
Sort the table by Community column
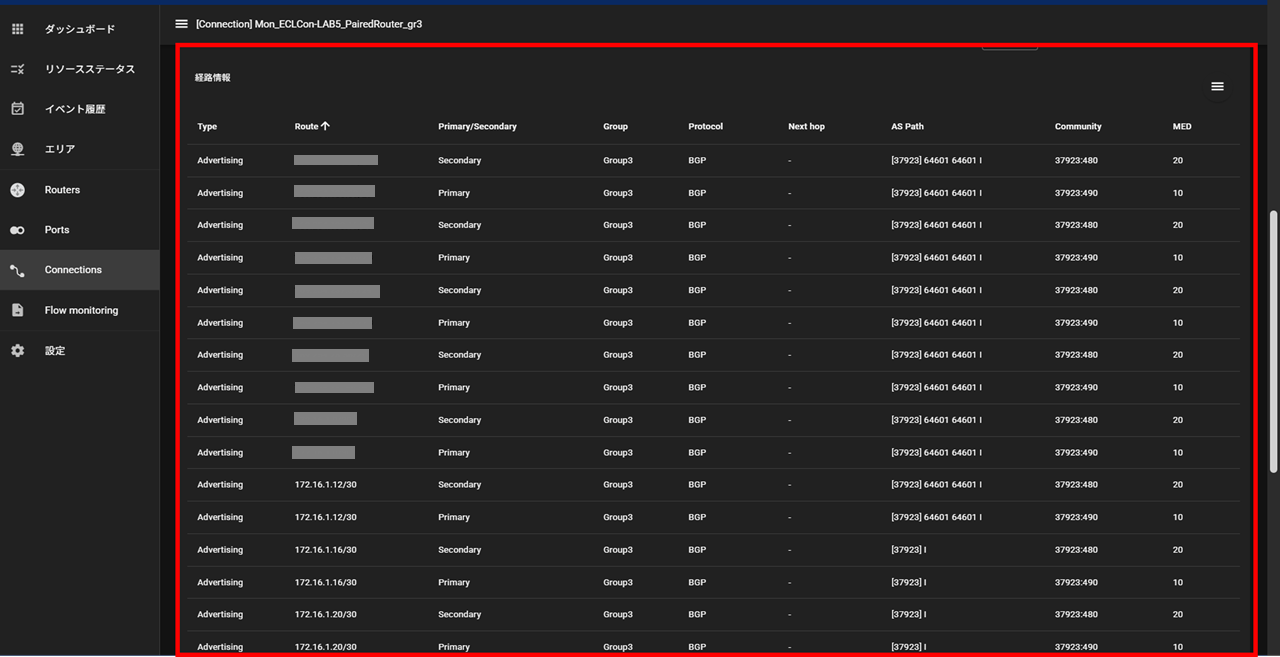click(1077, 126)
